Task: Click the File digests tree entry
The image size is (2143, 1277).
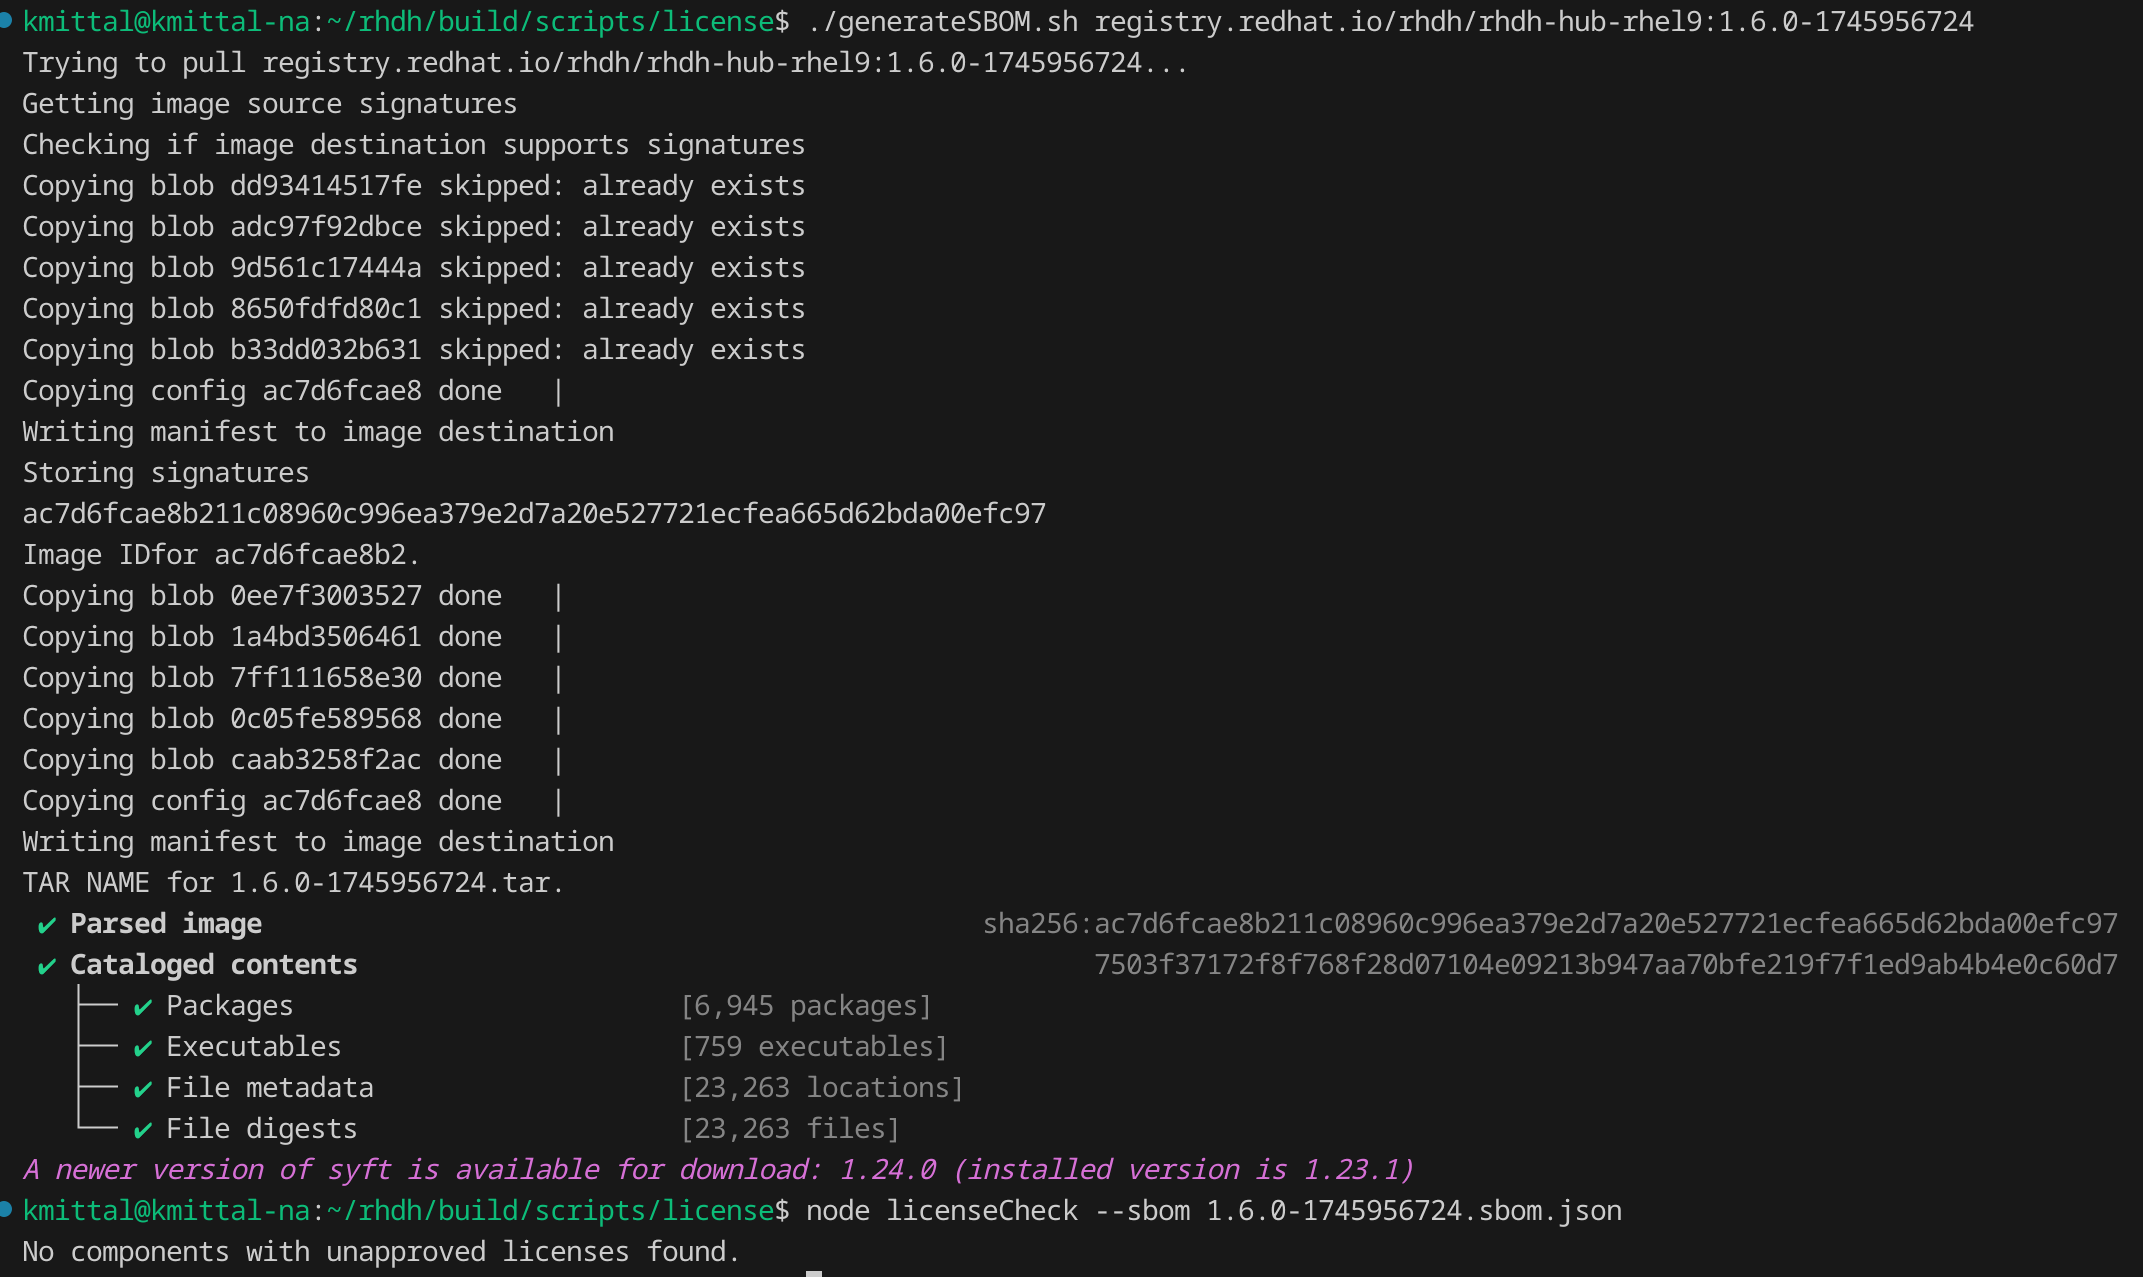Action: tap(261, 1129)
